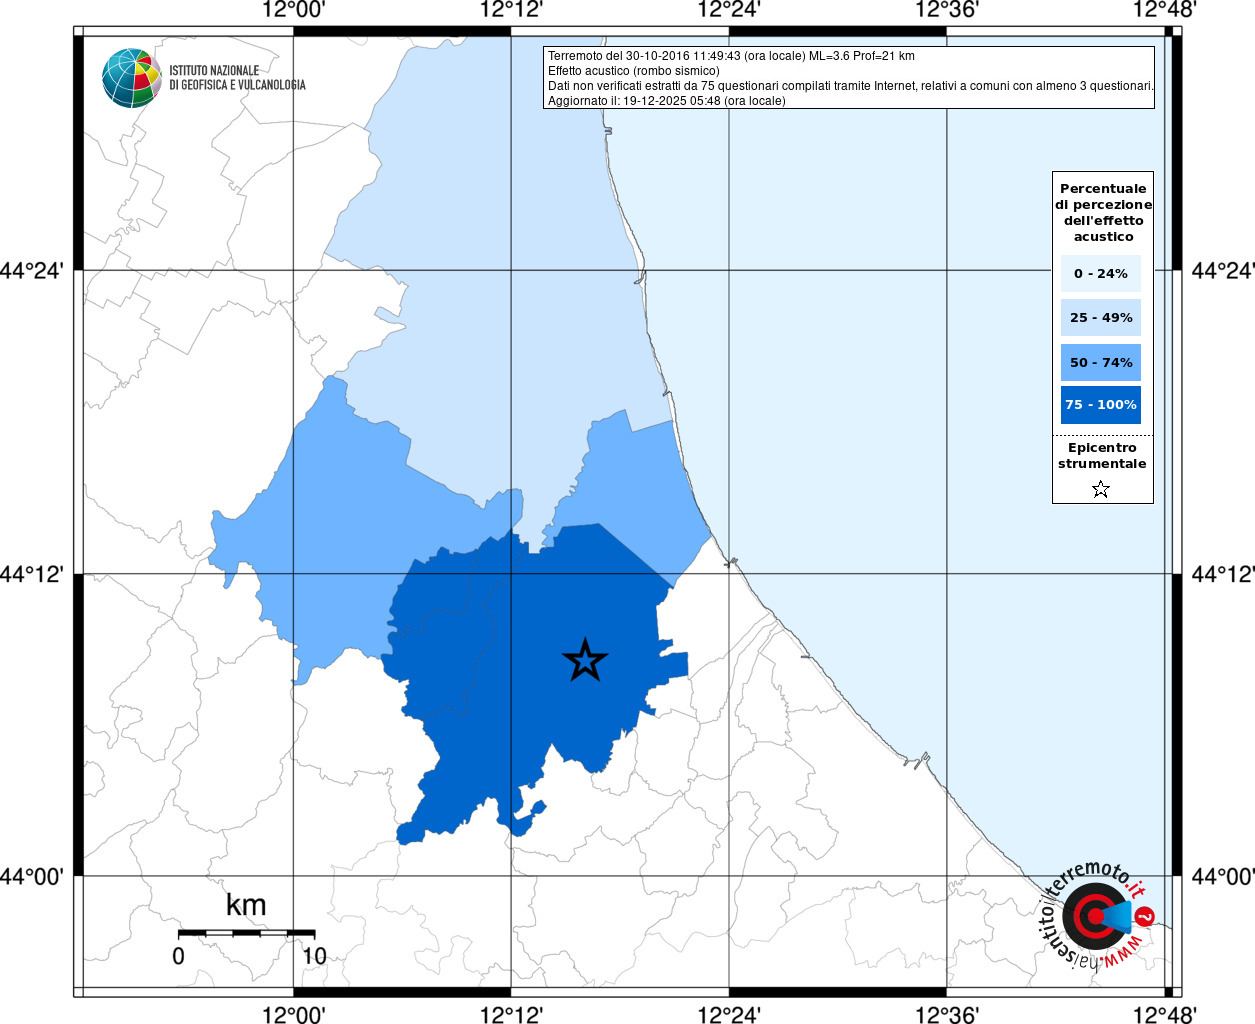
Task: Click the 'Epicentro strumentale' legend label
Action: [x=1102, y=456]
